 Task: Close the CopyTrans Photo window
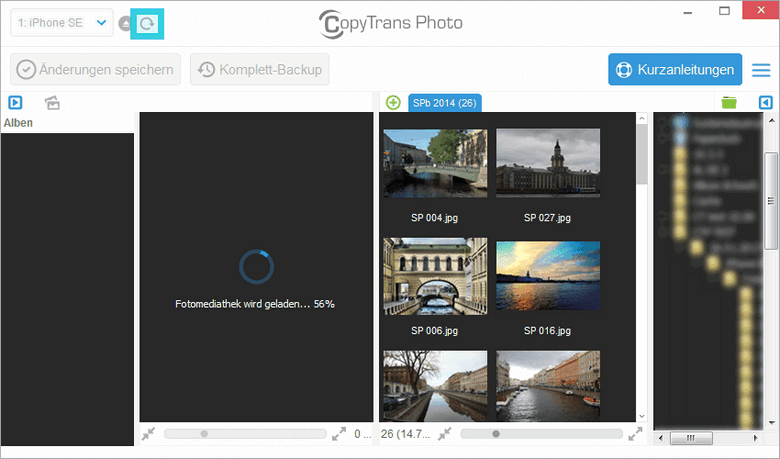coord(761,10)
